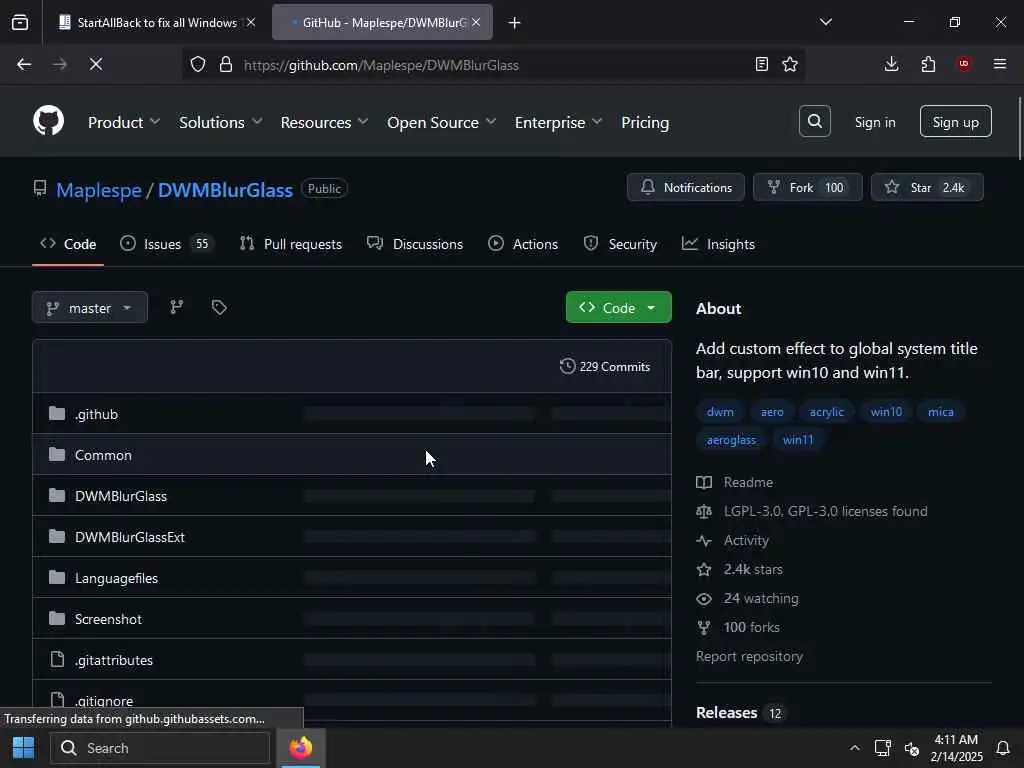Toggle reader view icon in address bar
Screen dimensions: 1024x768
coord(761,64)
